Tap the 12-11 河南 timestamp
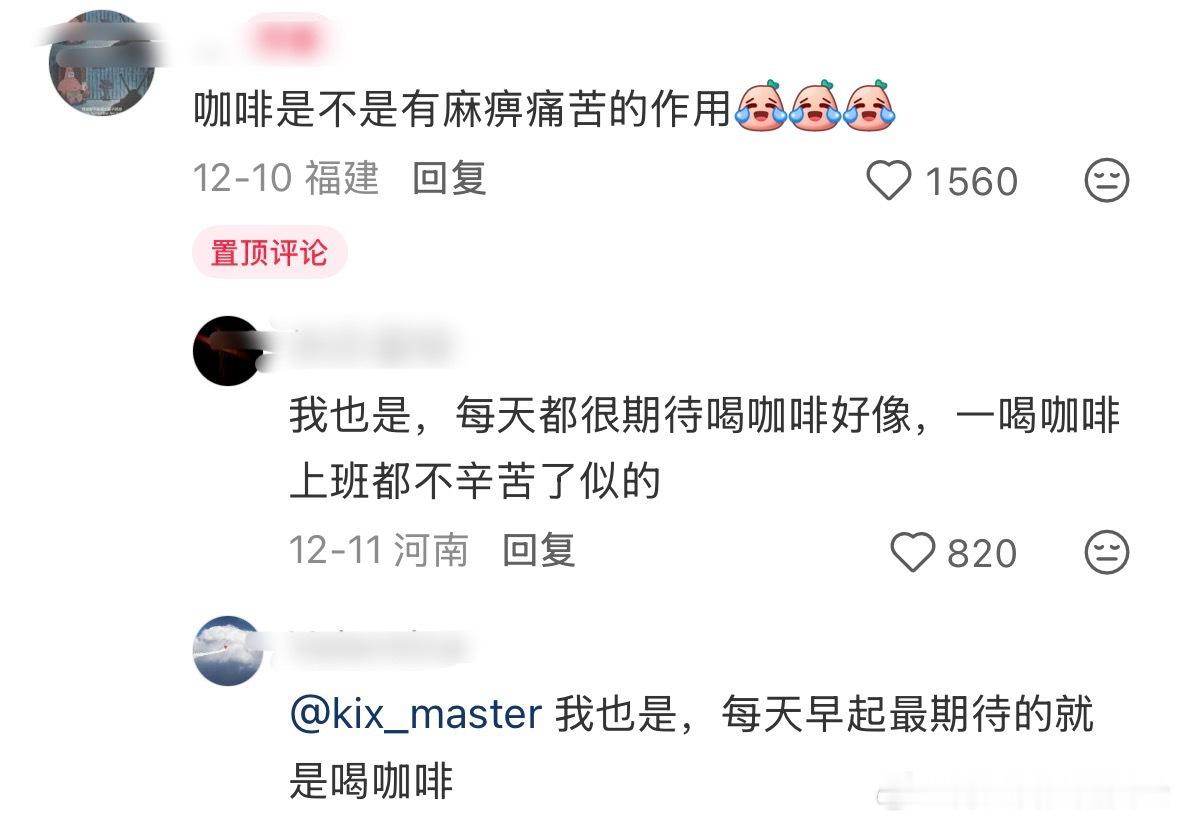Screen dimensions: 1179x821 coord(379,550)
